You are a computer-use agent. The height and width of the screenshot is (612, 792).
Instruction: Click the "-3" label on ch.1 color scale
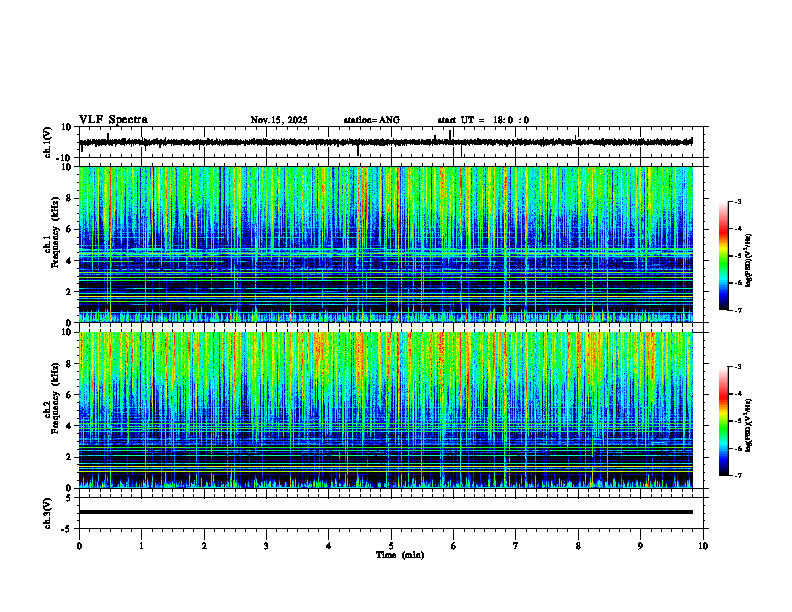(x=737, y=201)
